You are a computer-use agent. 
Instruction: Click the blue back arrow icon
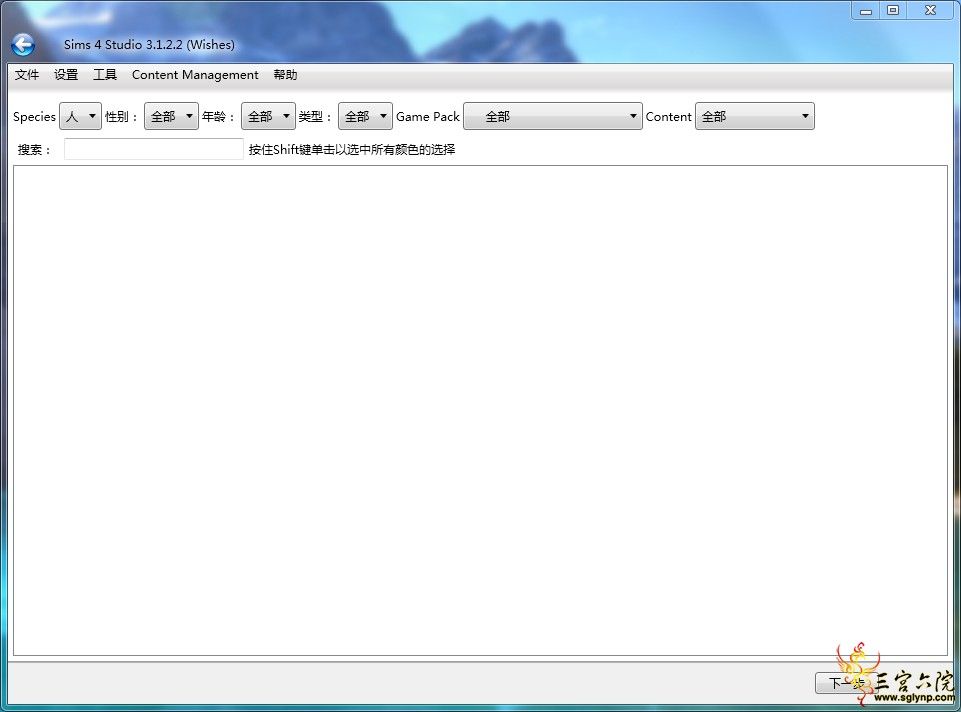23,45
